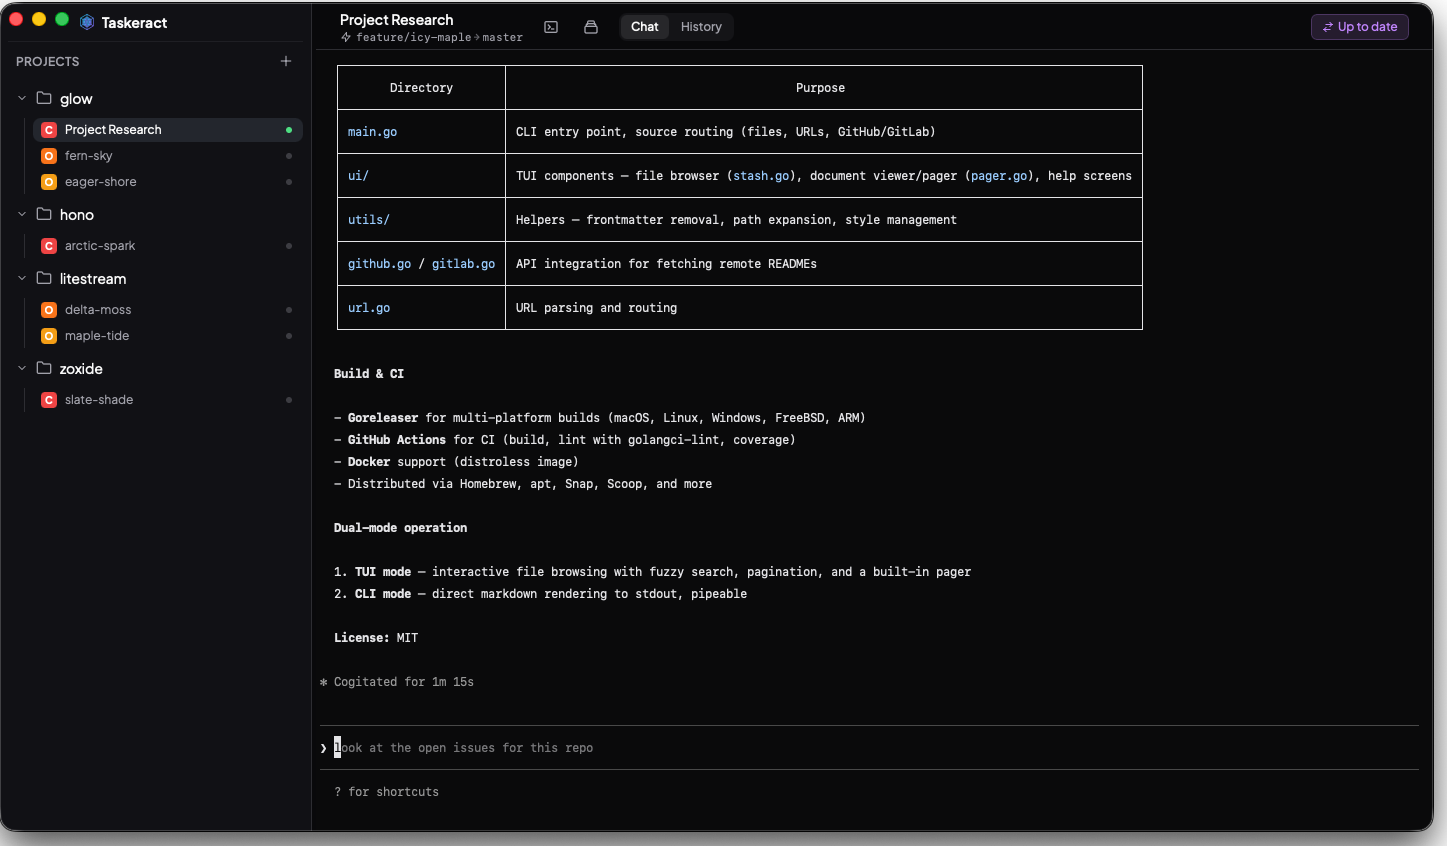
Task: Click the archive icon next to the terminal icon
Action: [590, 27]
